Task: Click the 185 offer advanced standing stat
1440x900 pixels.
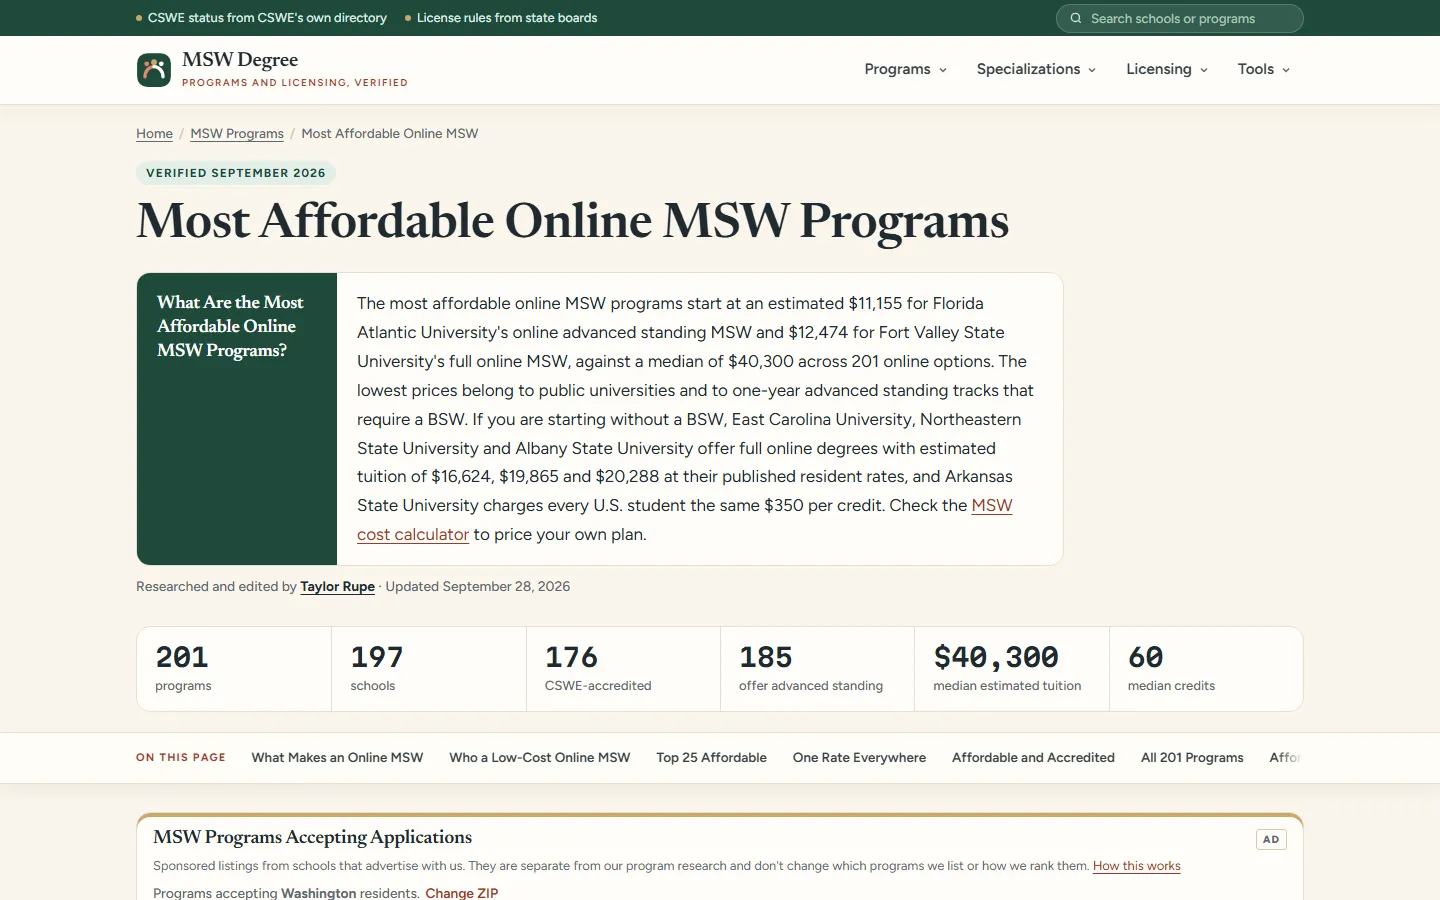Action: [817, 669]
